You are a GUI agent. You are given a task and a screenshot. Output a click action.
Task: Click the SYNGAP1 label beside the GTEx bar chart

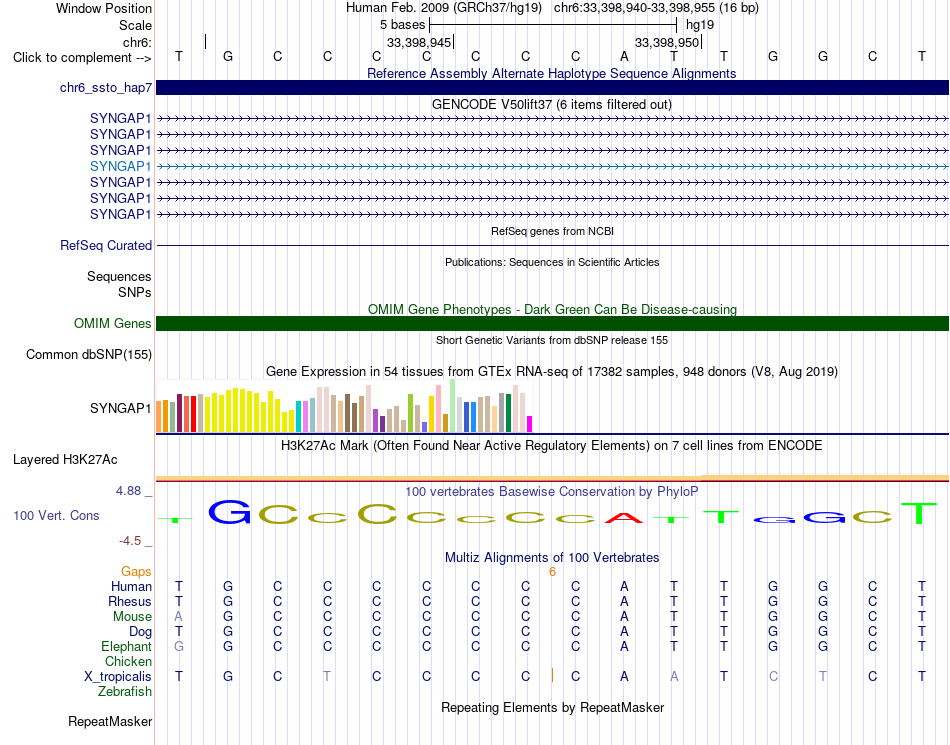pyautogui.click(x=121, y=408)
